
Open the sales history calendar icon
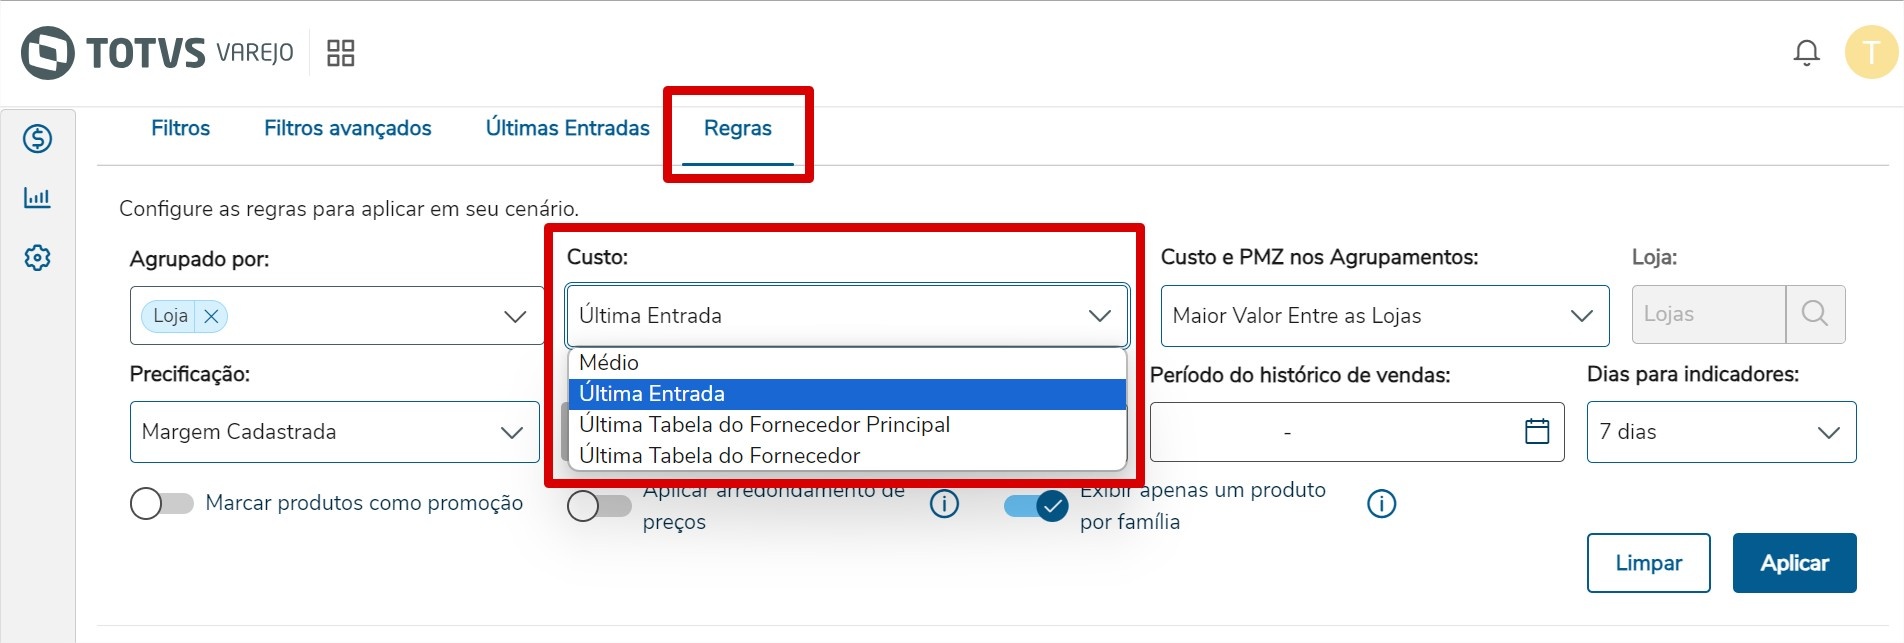pos(1537,431)
